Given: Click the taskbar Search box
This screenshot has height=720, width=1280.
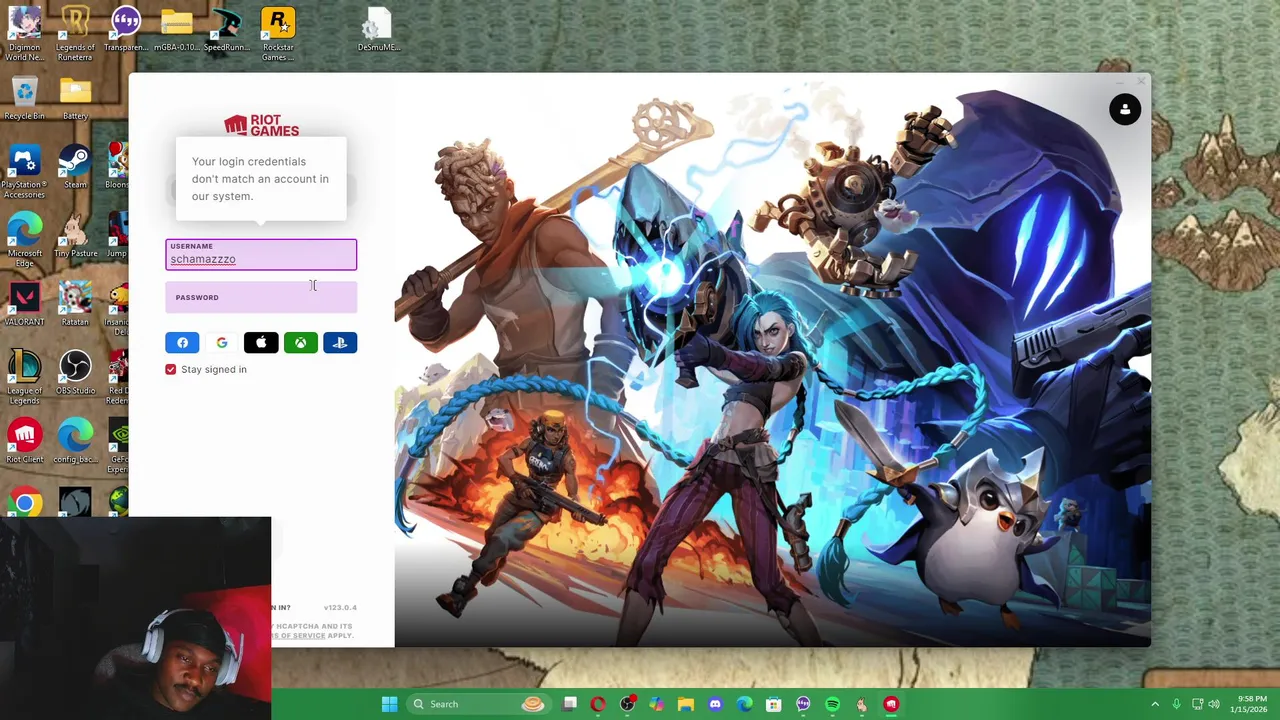Looking at the screenshot, I should pos(478,704).
